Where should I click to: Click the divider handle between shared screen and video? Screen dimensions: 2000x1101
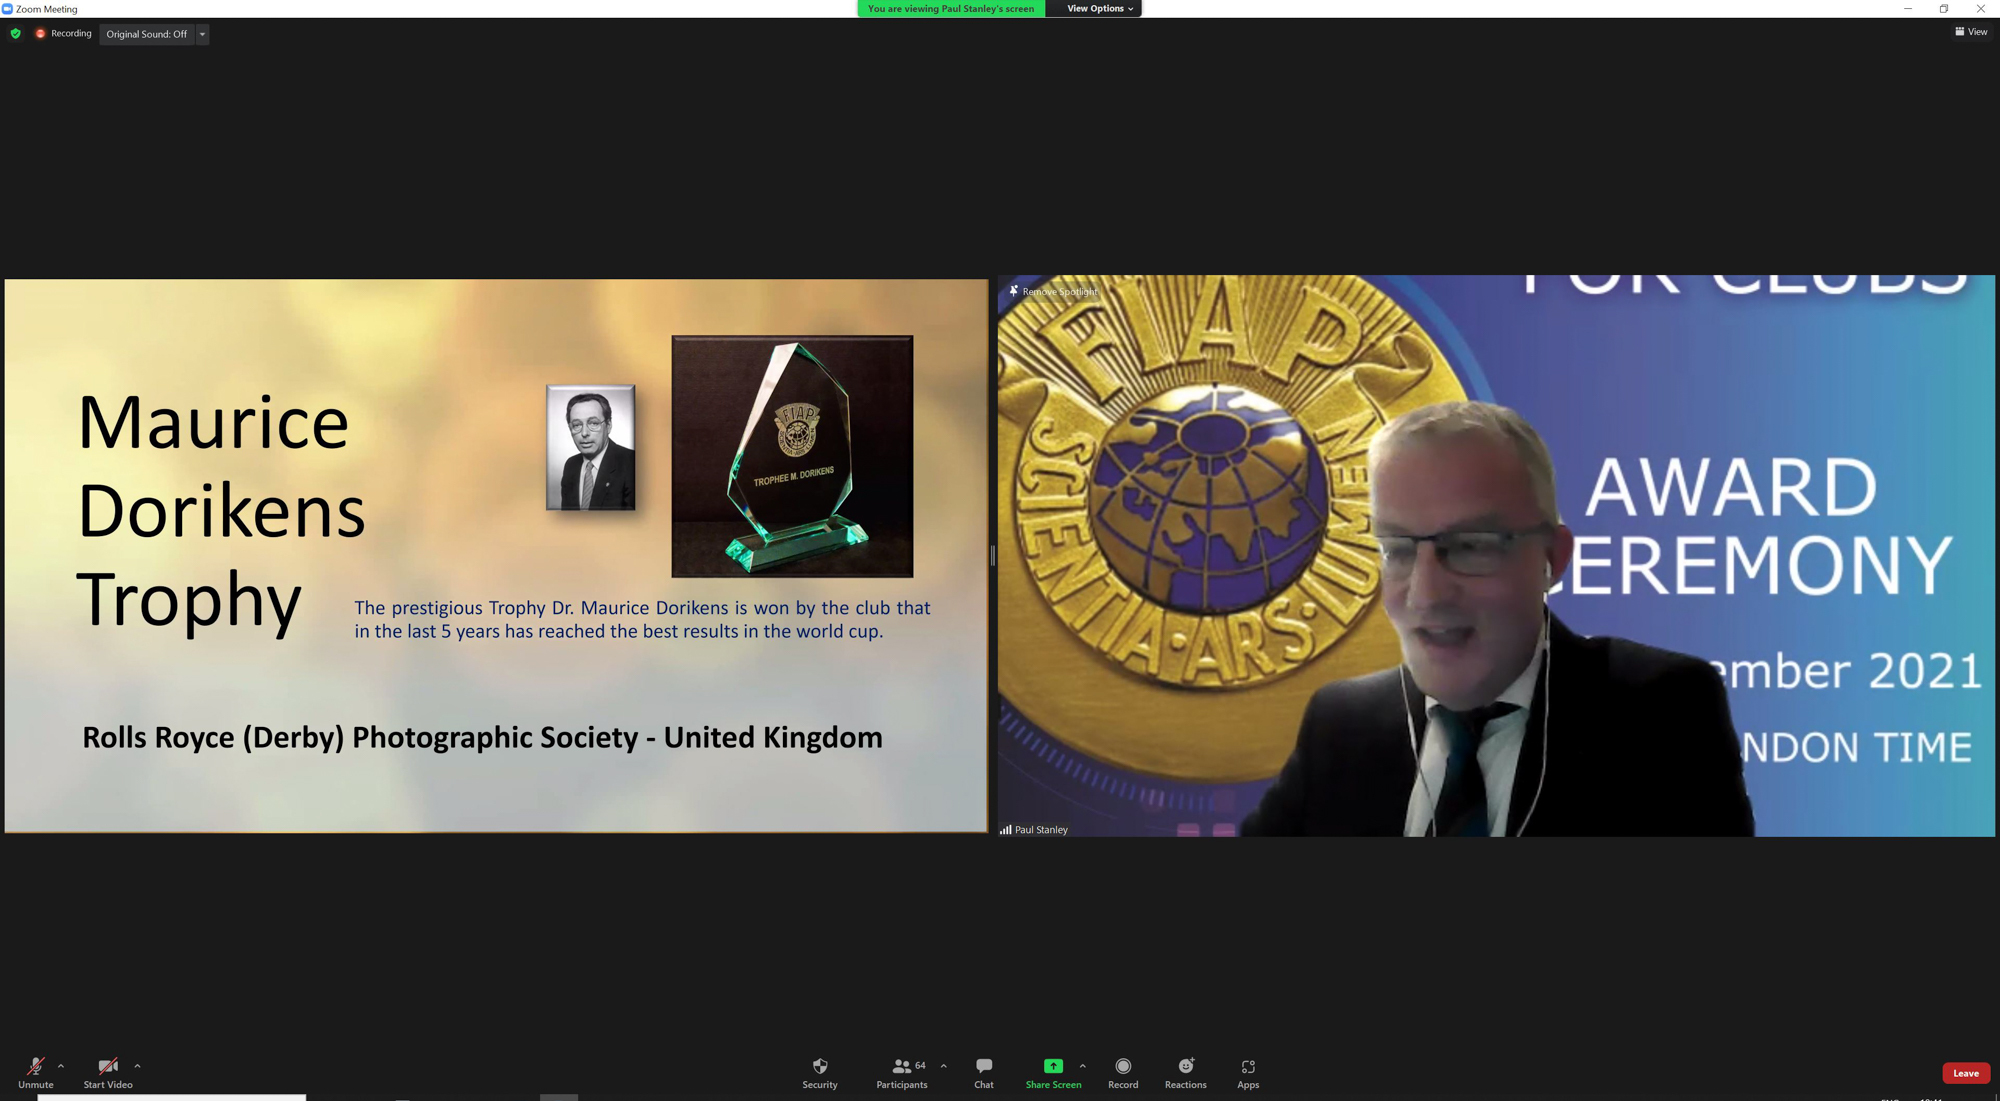tap(992, 556)
